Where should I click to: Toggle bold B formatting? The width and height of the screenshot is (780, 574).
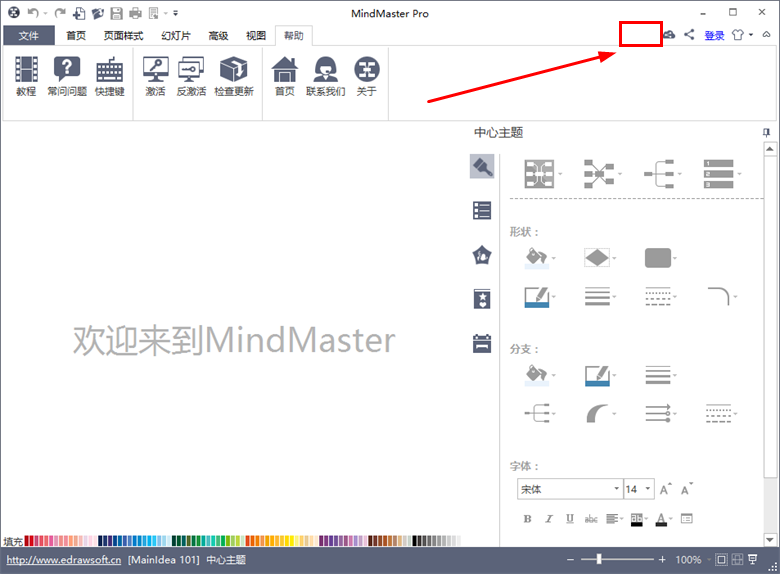(x=527, y=519)
